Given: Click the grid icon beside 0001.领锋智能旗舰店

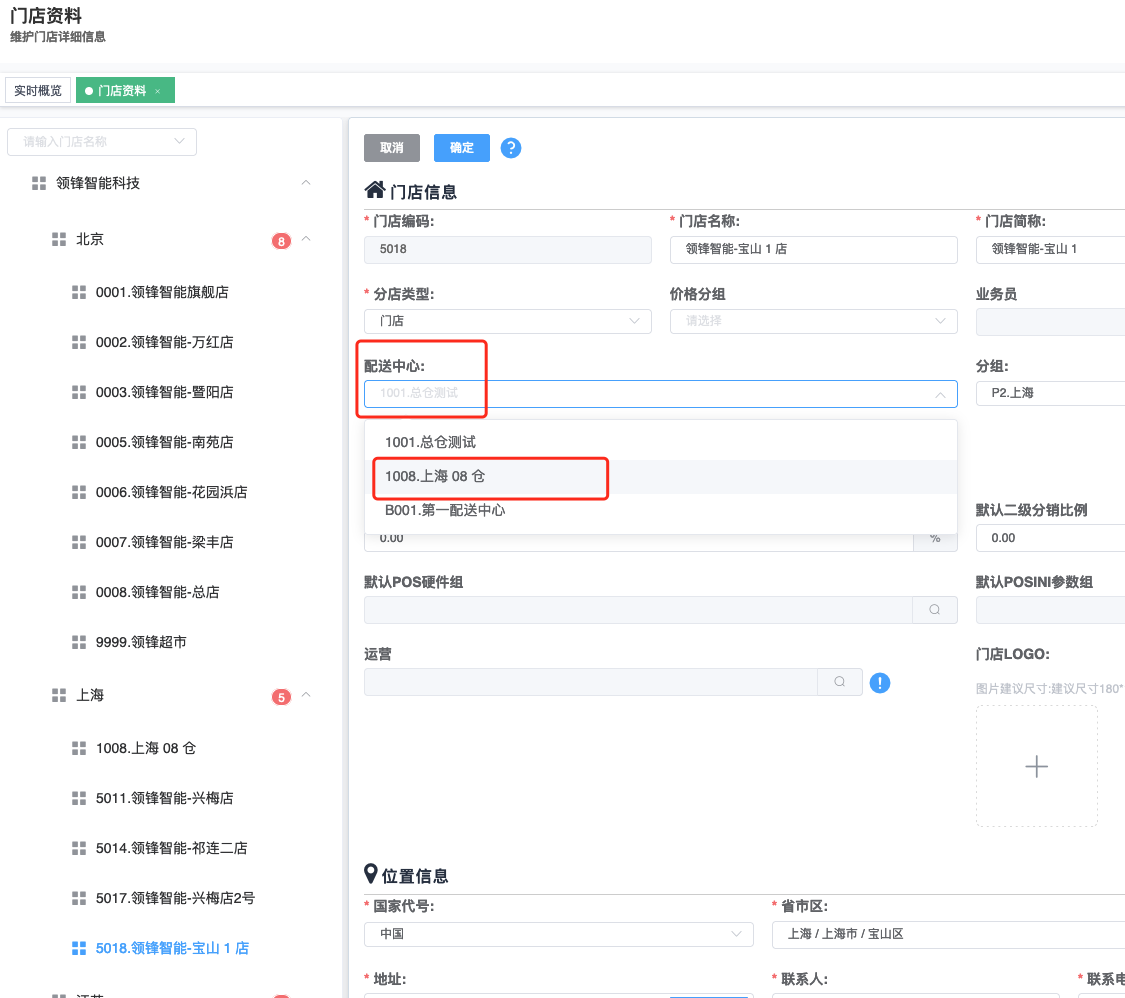Looking at the screenshot, I should point(79,292).
